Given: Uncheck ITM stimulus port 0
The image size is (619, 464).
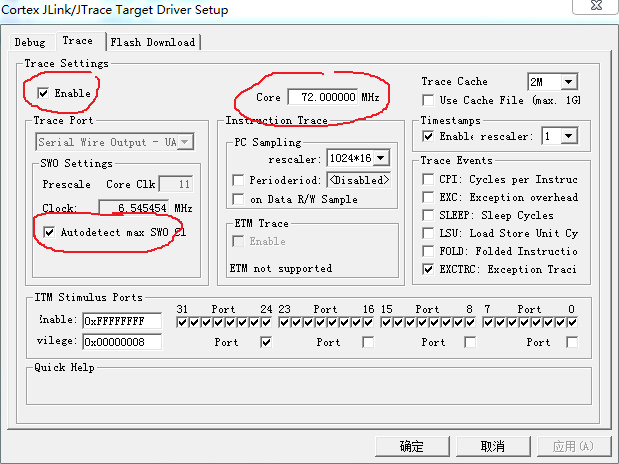Looking at the screenshot, I should [x=572, y=323].
